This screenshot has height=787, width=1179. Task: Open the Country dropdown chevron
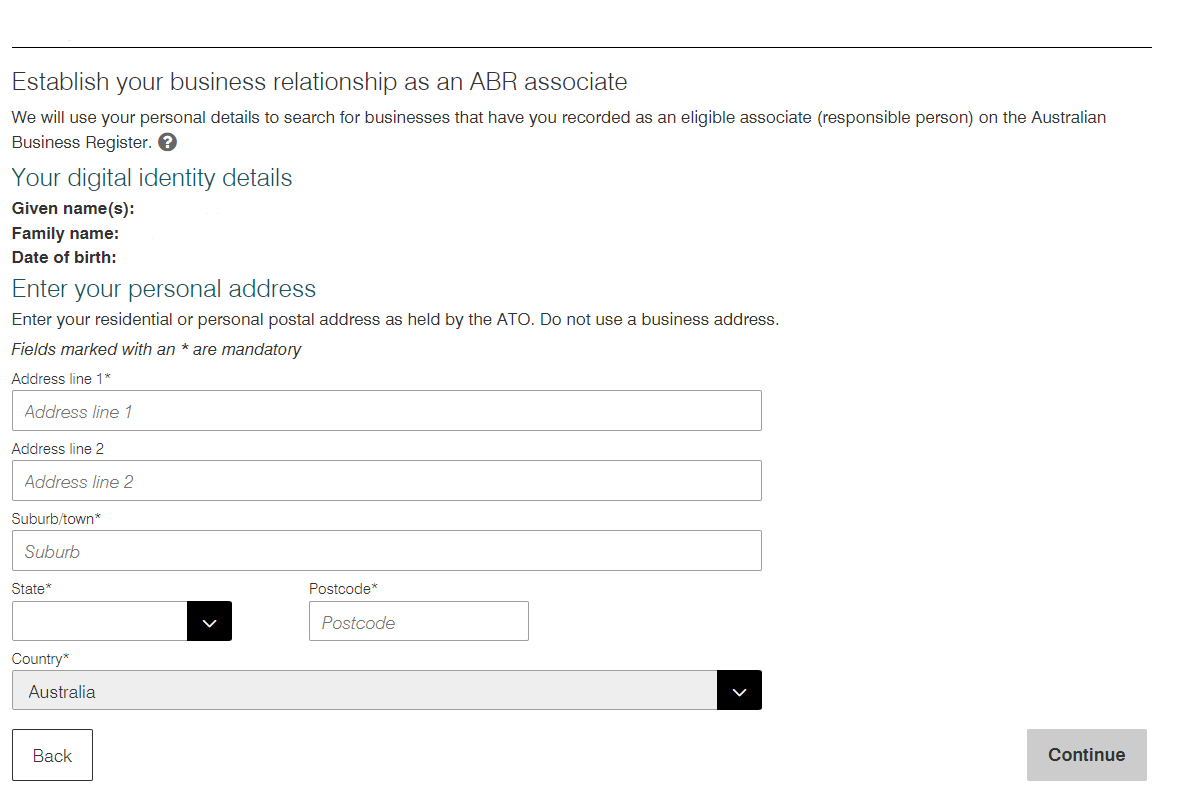coord(739,691)
